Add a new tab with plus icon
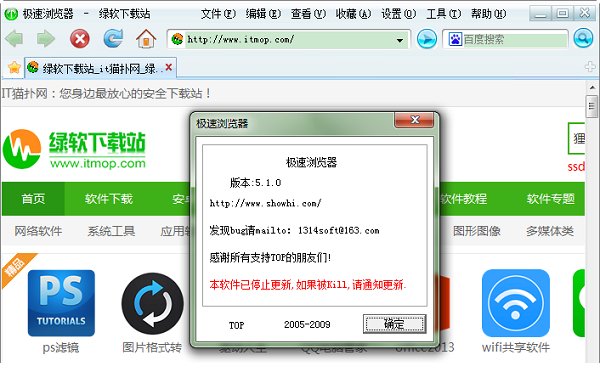Screen dimensions: 600x377 click(590, 67)
